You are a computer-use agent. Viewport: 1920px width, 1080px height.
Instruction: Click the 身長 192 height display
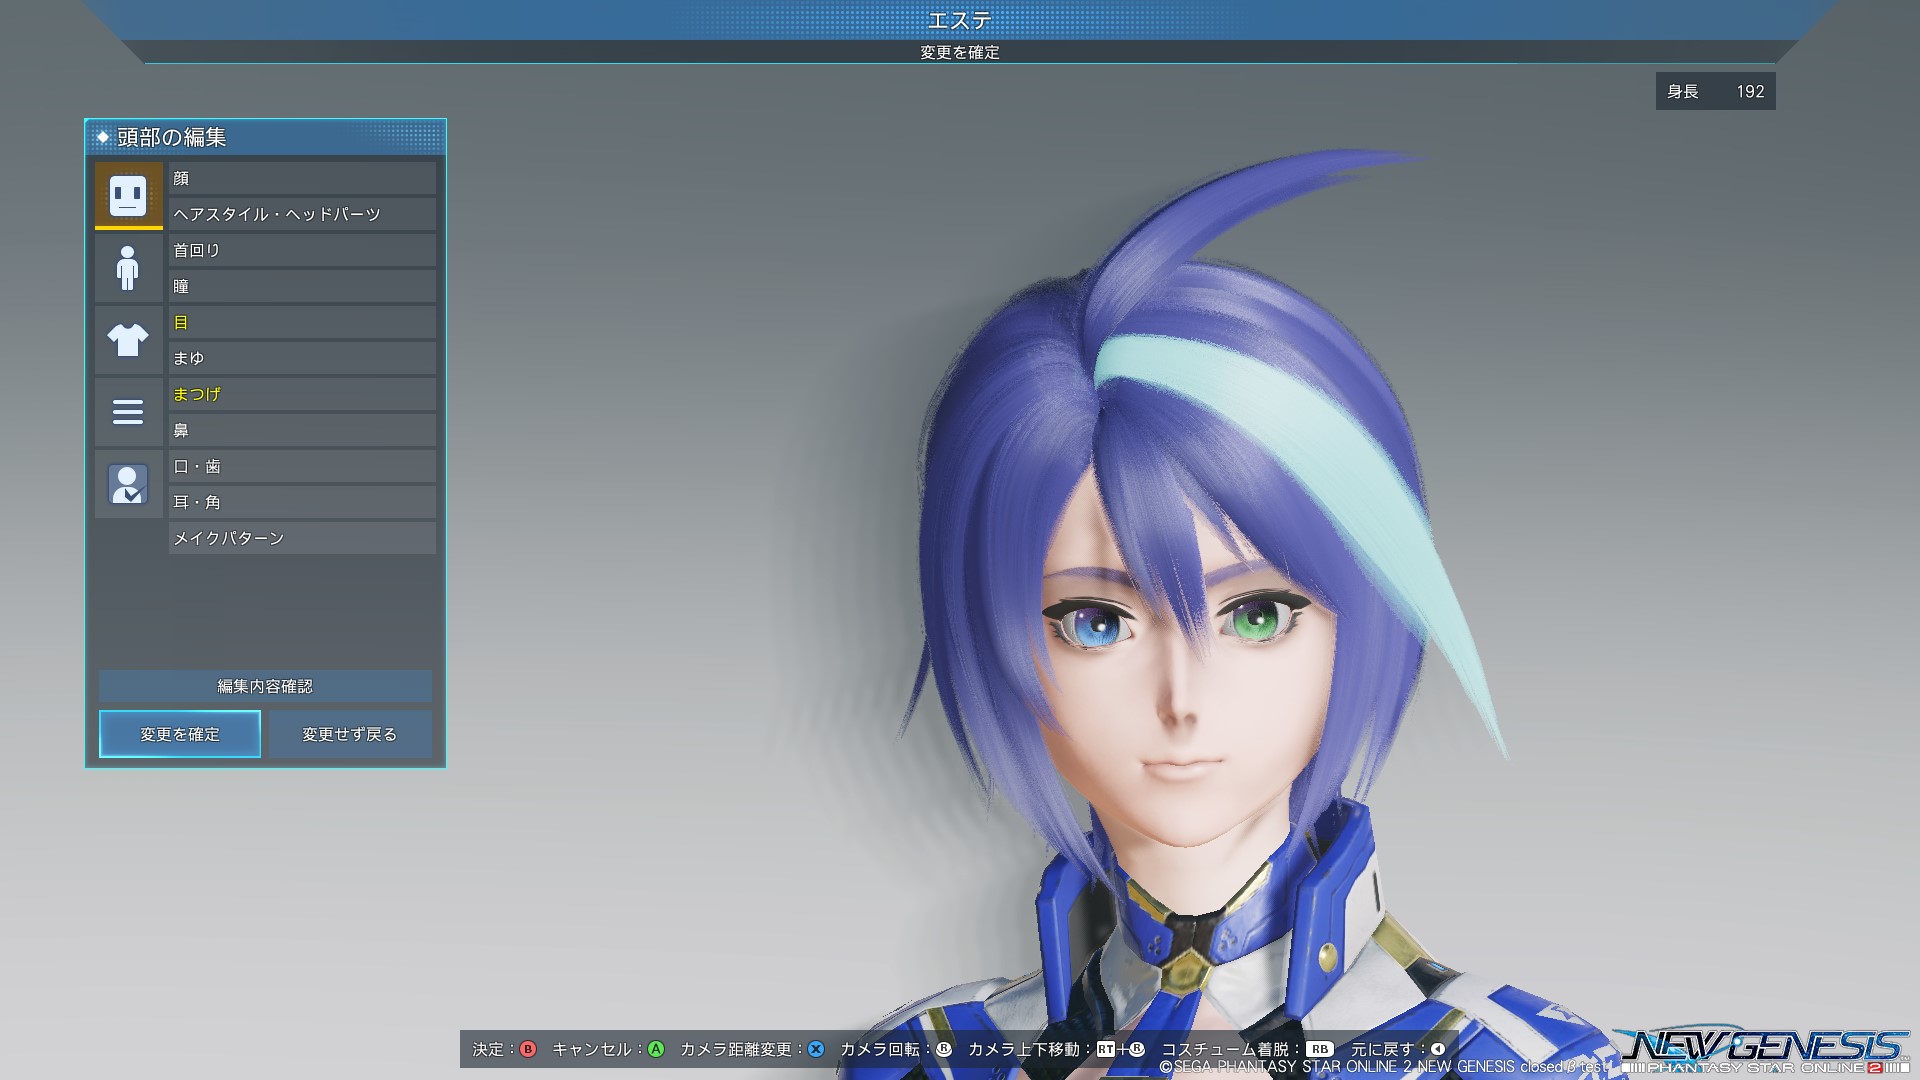tap(1715, 91)
